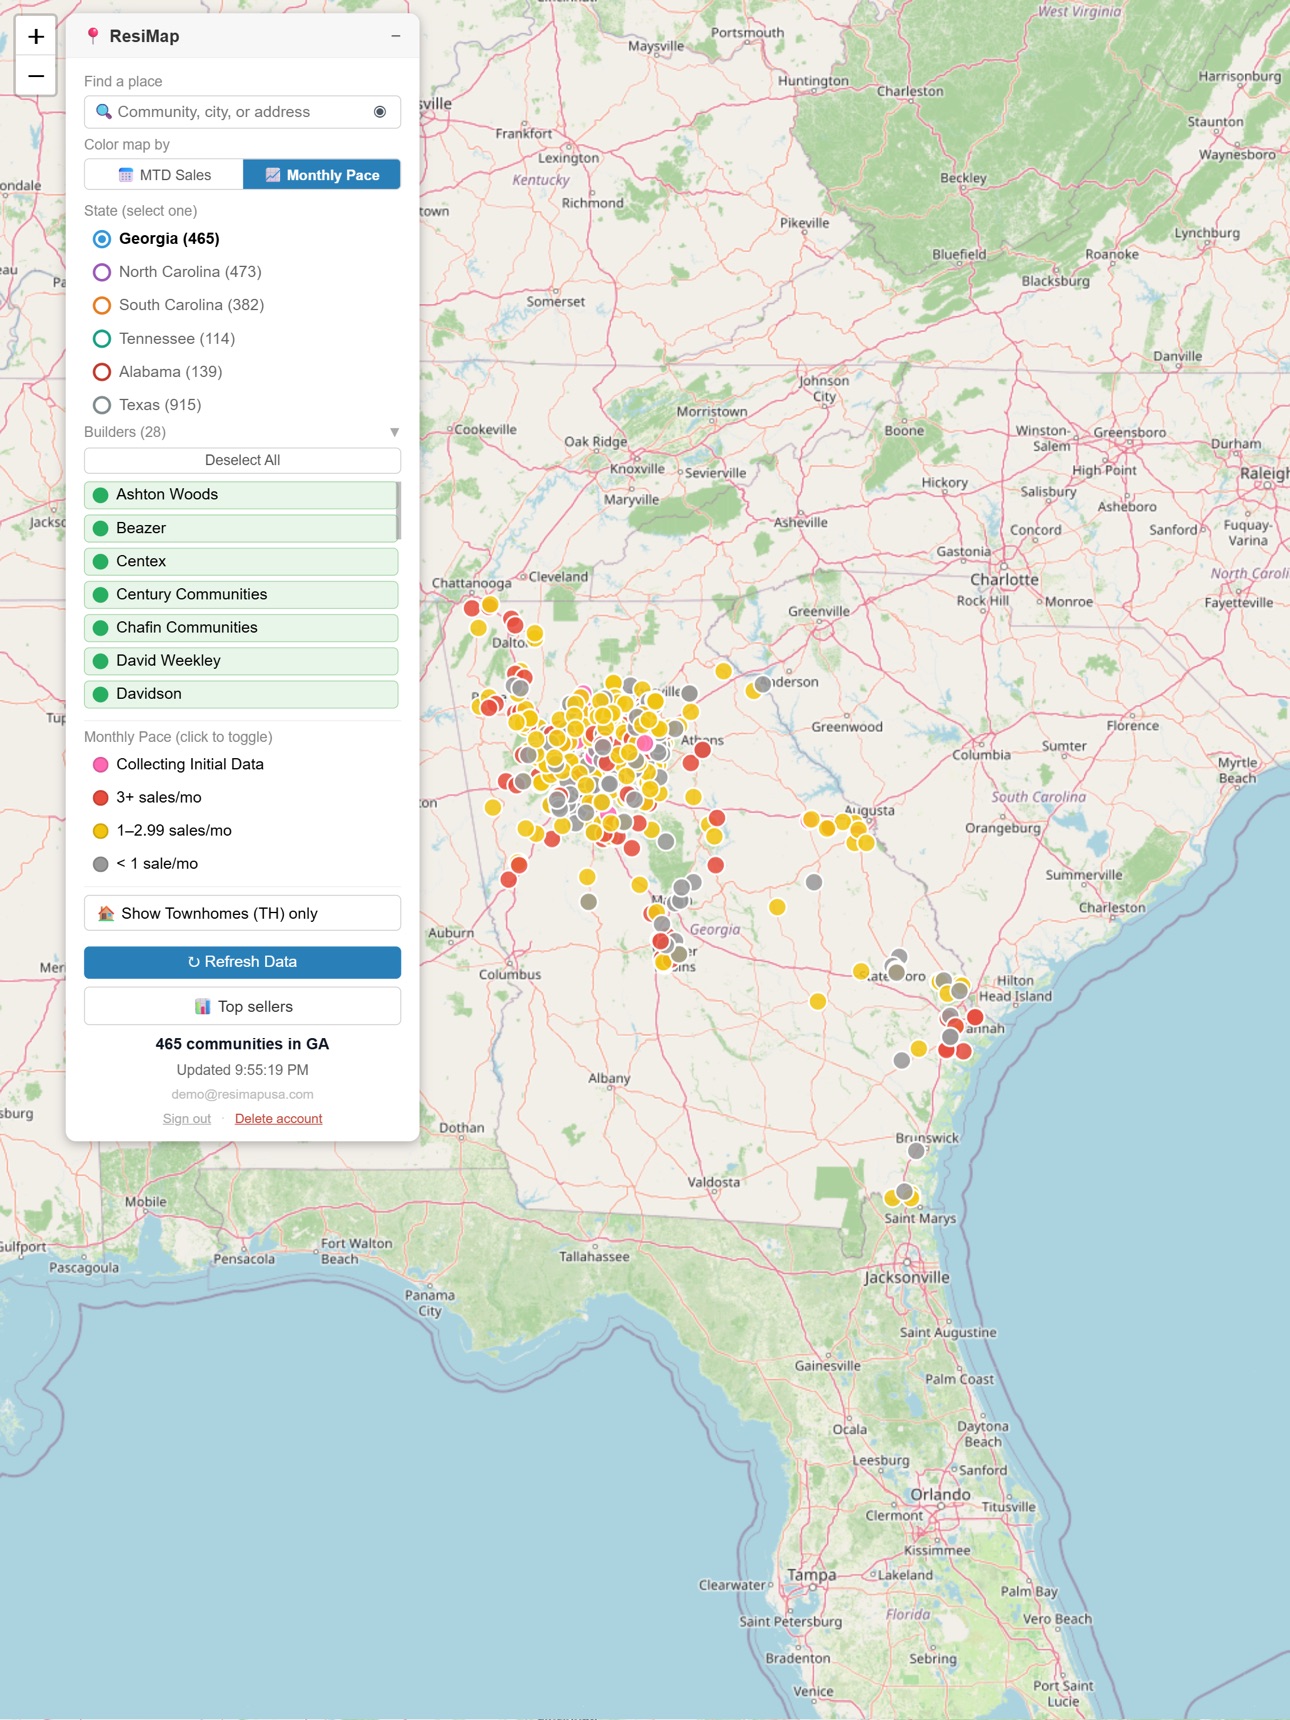Zoom out of the map
Viewport: 1290px width, 1720px height.
point(36,76)
